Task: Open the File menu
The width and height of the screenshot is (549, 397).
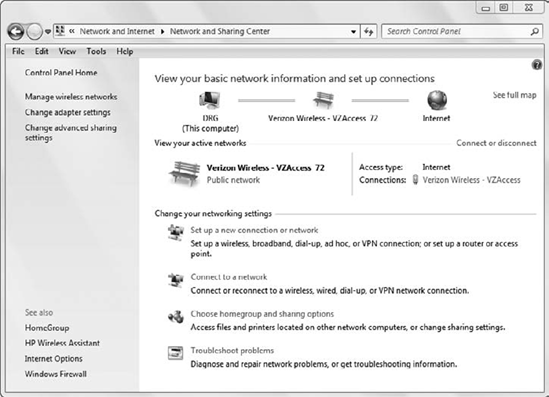Action: pyautogui.click(x=18, y=51)
